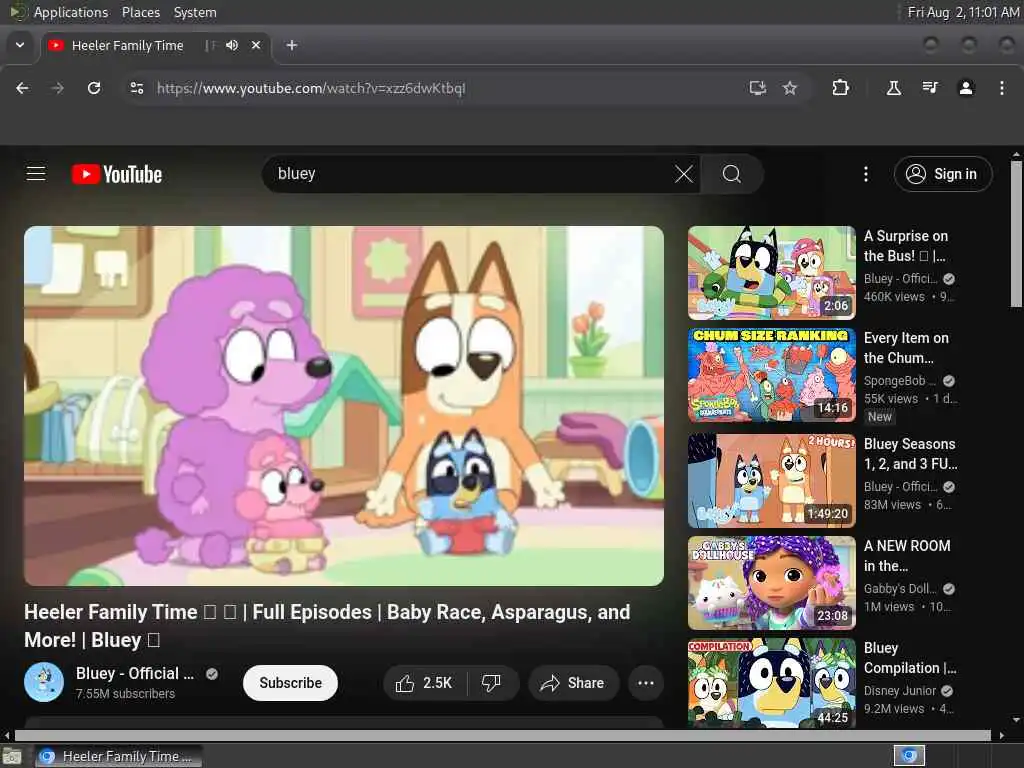Open the Chrome three-dot menu
Viewport: 1024px width, 768px height.
click(x=1002, y=88)
